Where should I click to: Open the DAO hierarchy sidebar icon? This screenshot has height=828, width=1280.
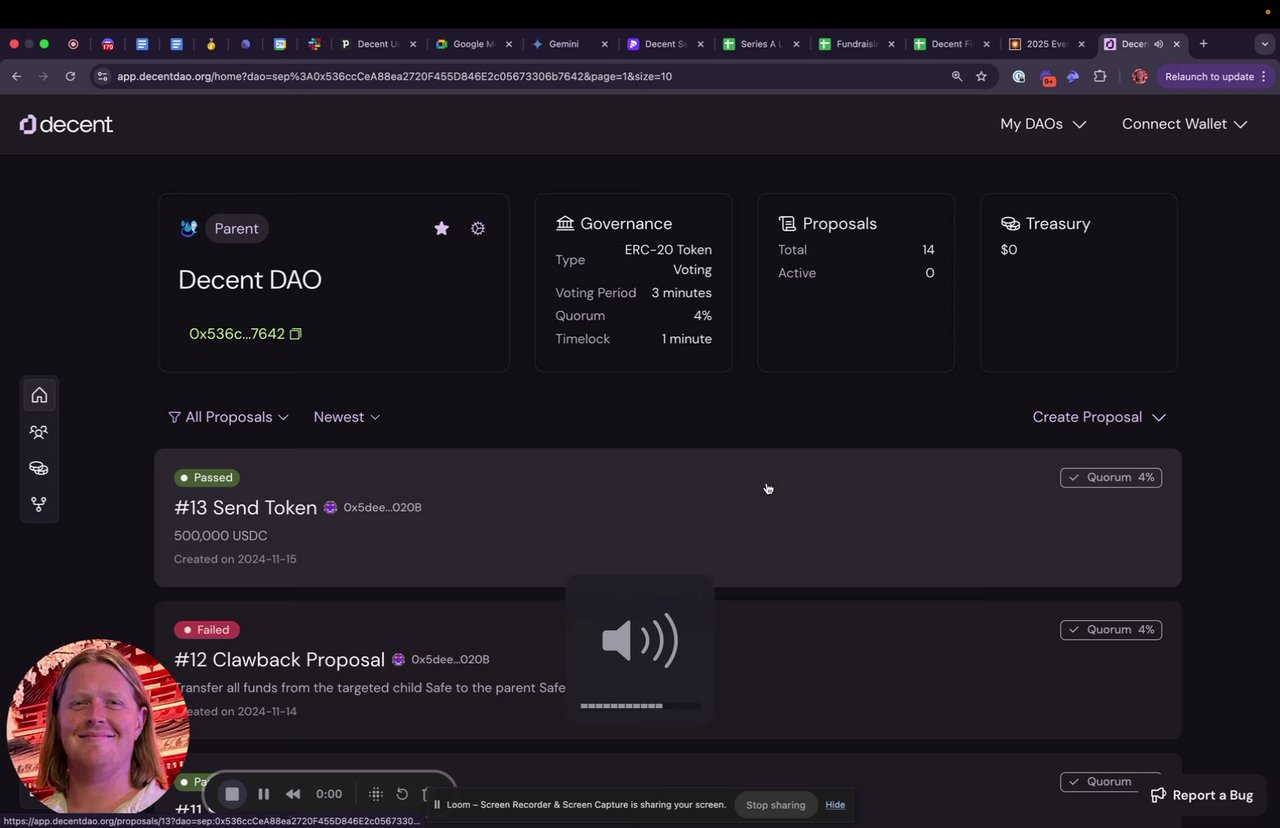coord(39,504)
